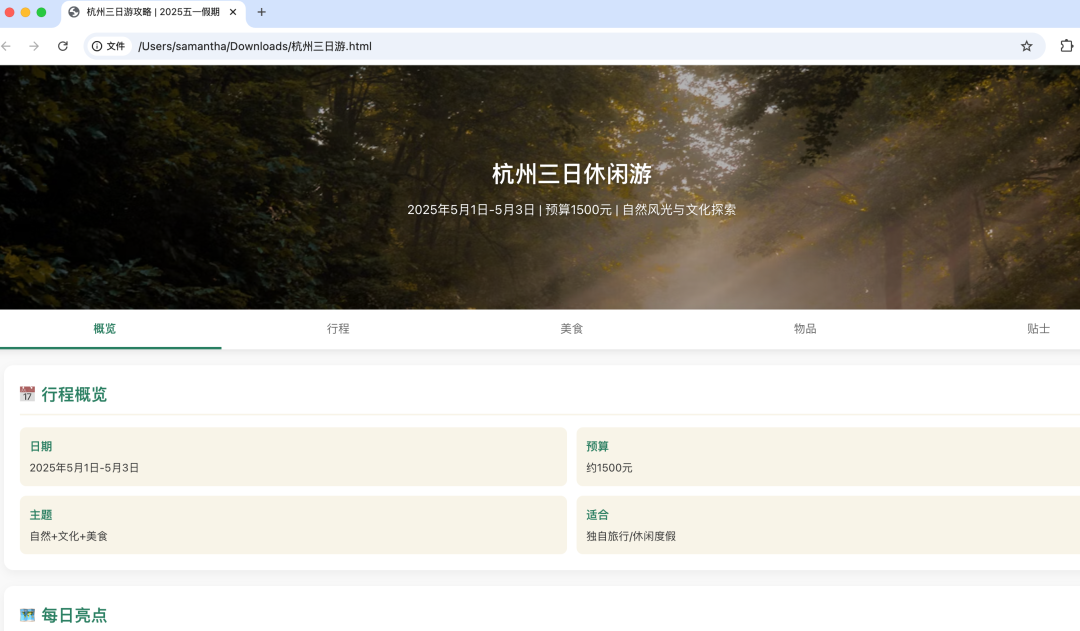This screenshot has width=1080, height=631.
Task: Click the calendar icon beside 行程概览
Action: pos(27,394)
